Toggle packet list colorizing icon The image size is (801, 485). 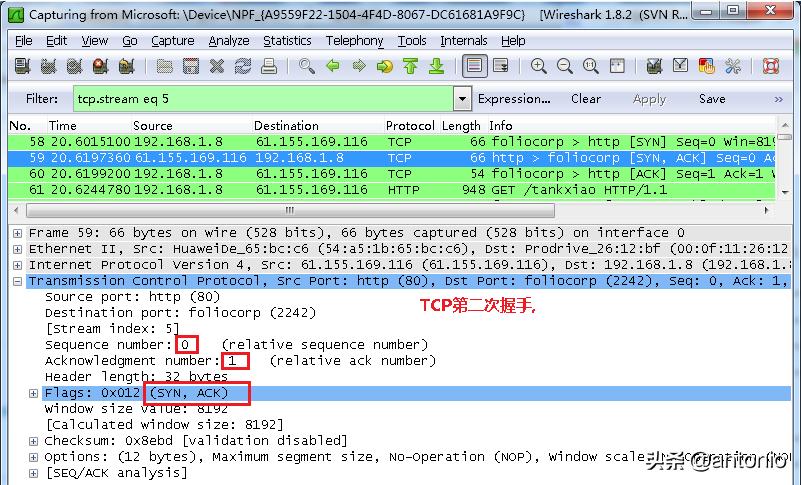coord(475,66)
